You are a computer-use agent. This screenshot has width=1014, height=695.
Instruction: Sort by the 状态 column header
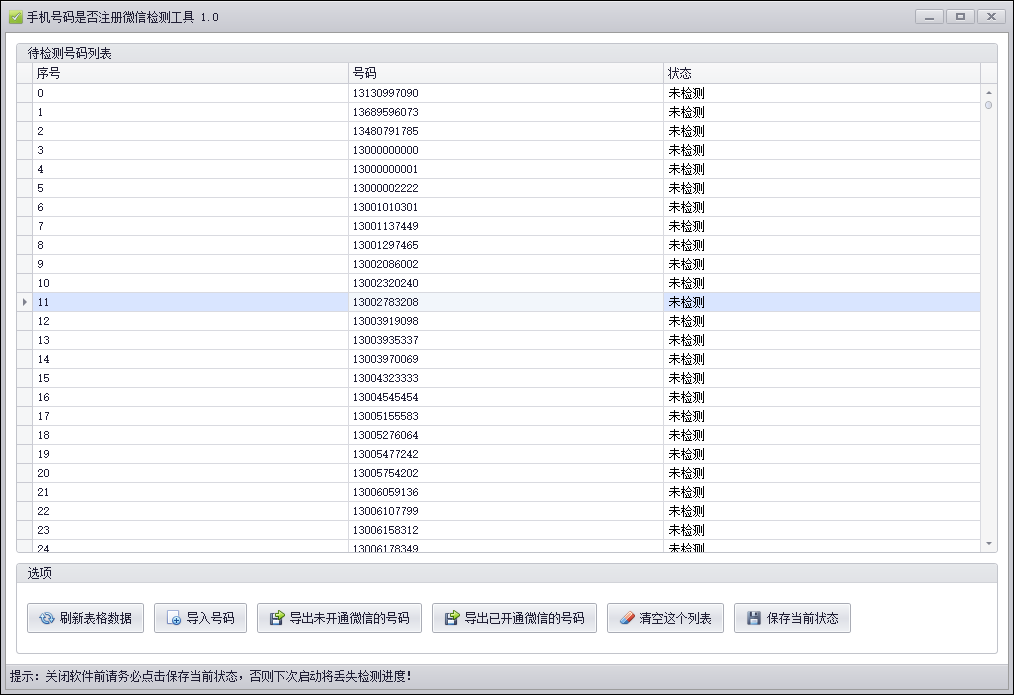pos(822,73)
